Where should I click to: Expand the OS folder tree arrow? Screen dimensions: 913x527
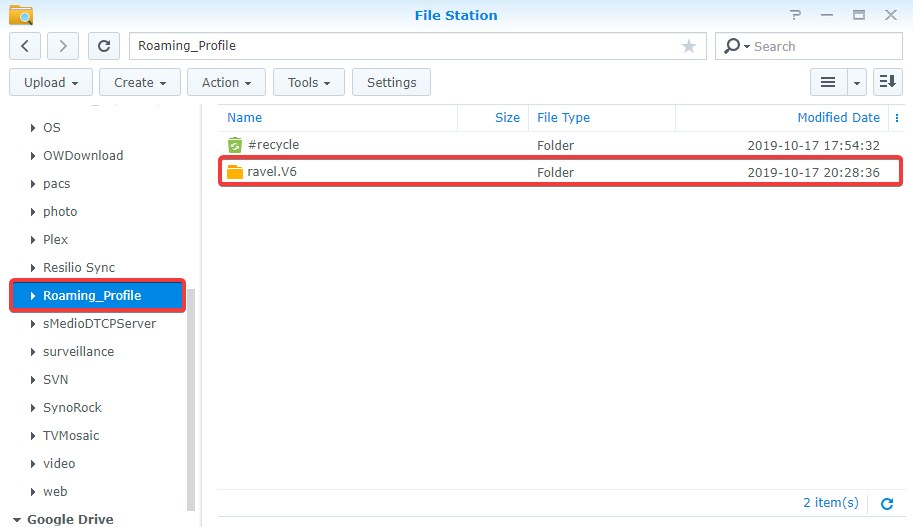click(x=33, y=128)
